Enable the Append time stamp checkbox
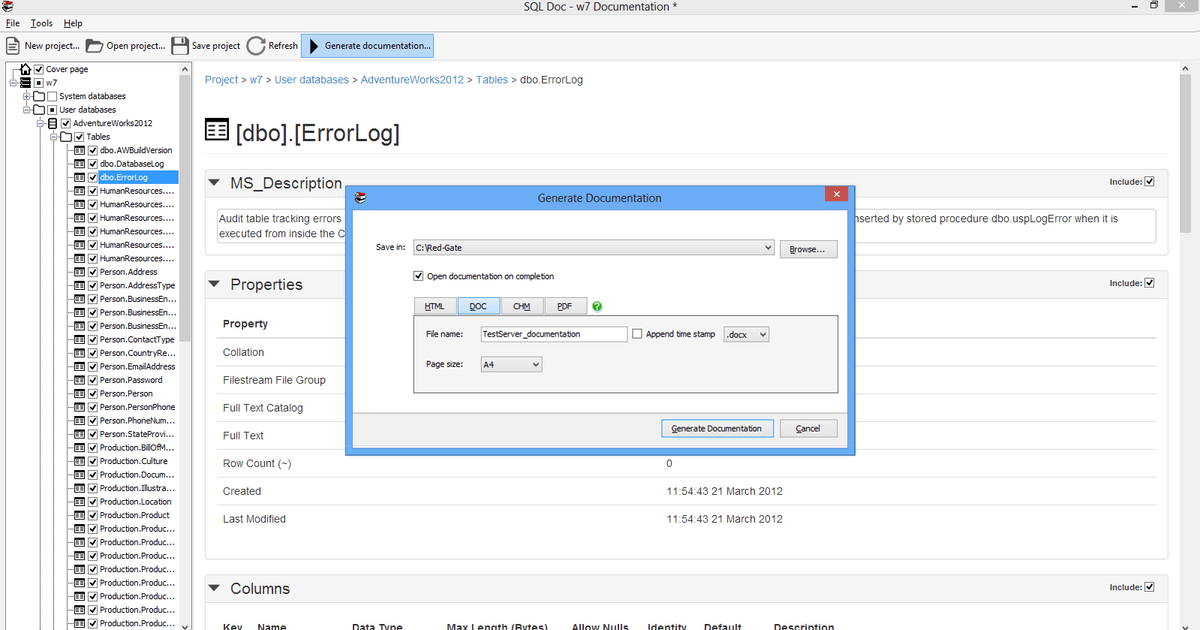The width and height of the screenshot is (1200, 630). [638, 334]
